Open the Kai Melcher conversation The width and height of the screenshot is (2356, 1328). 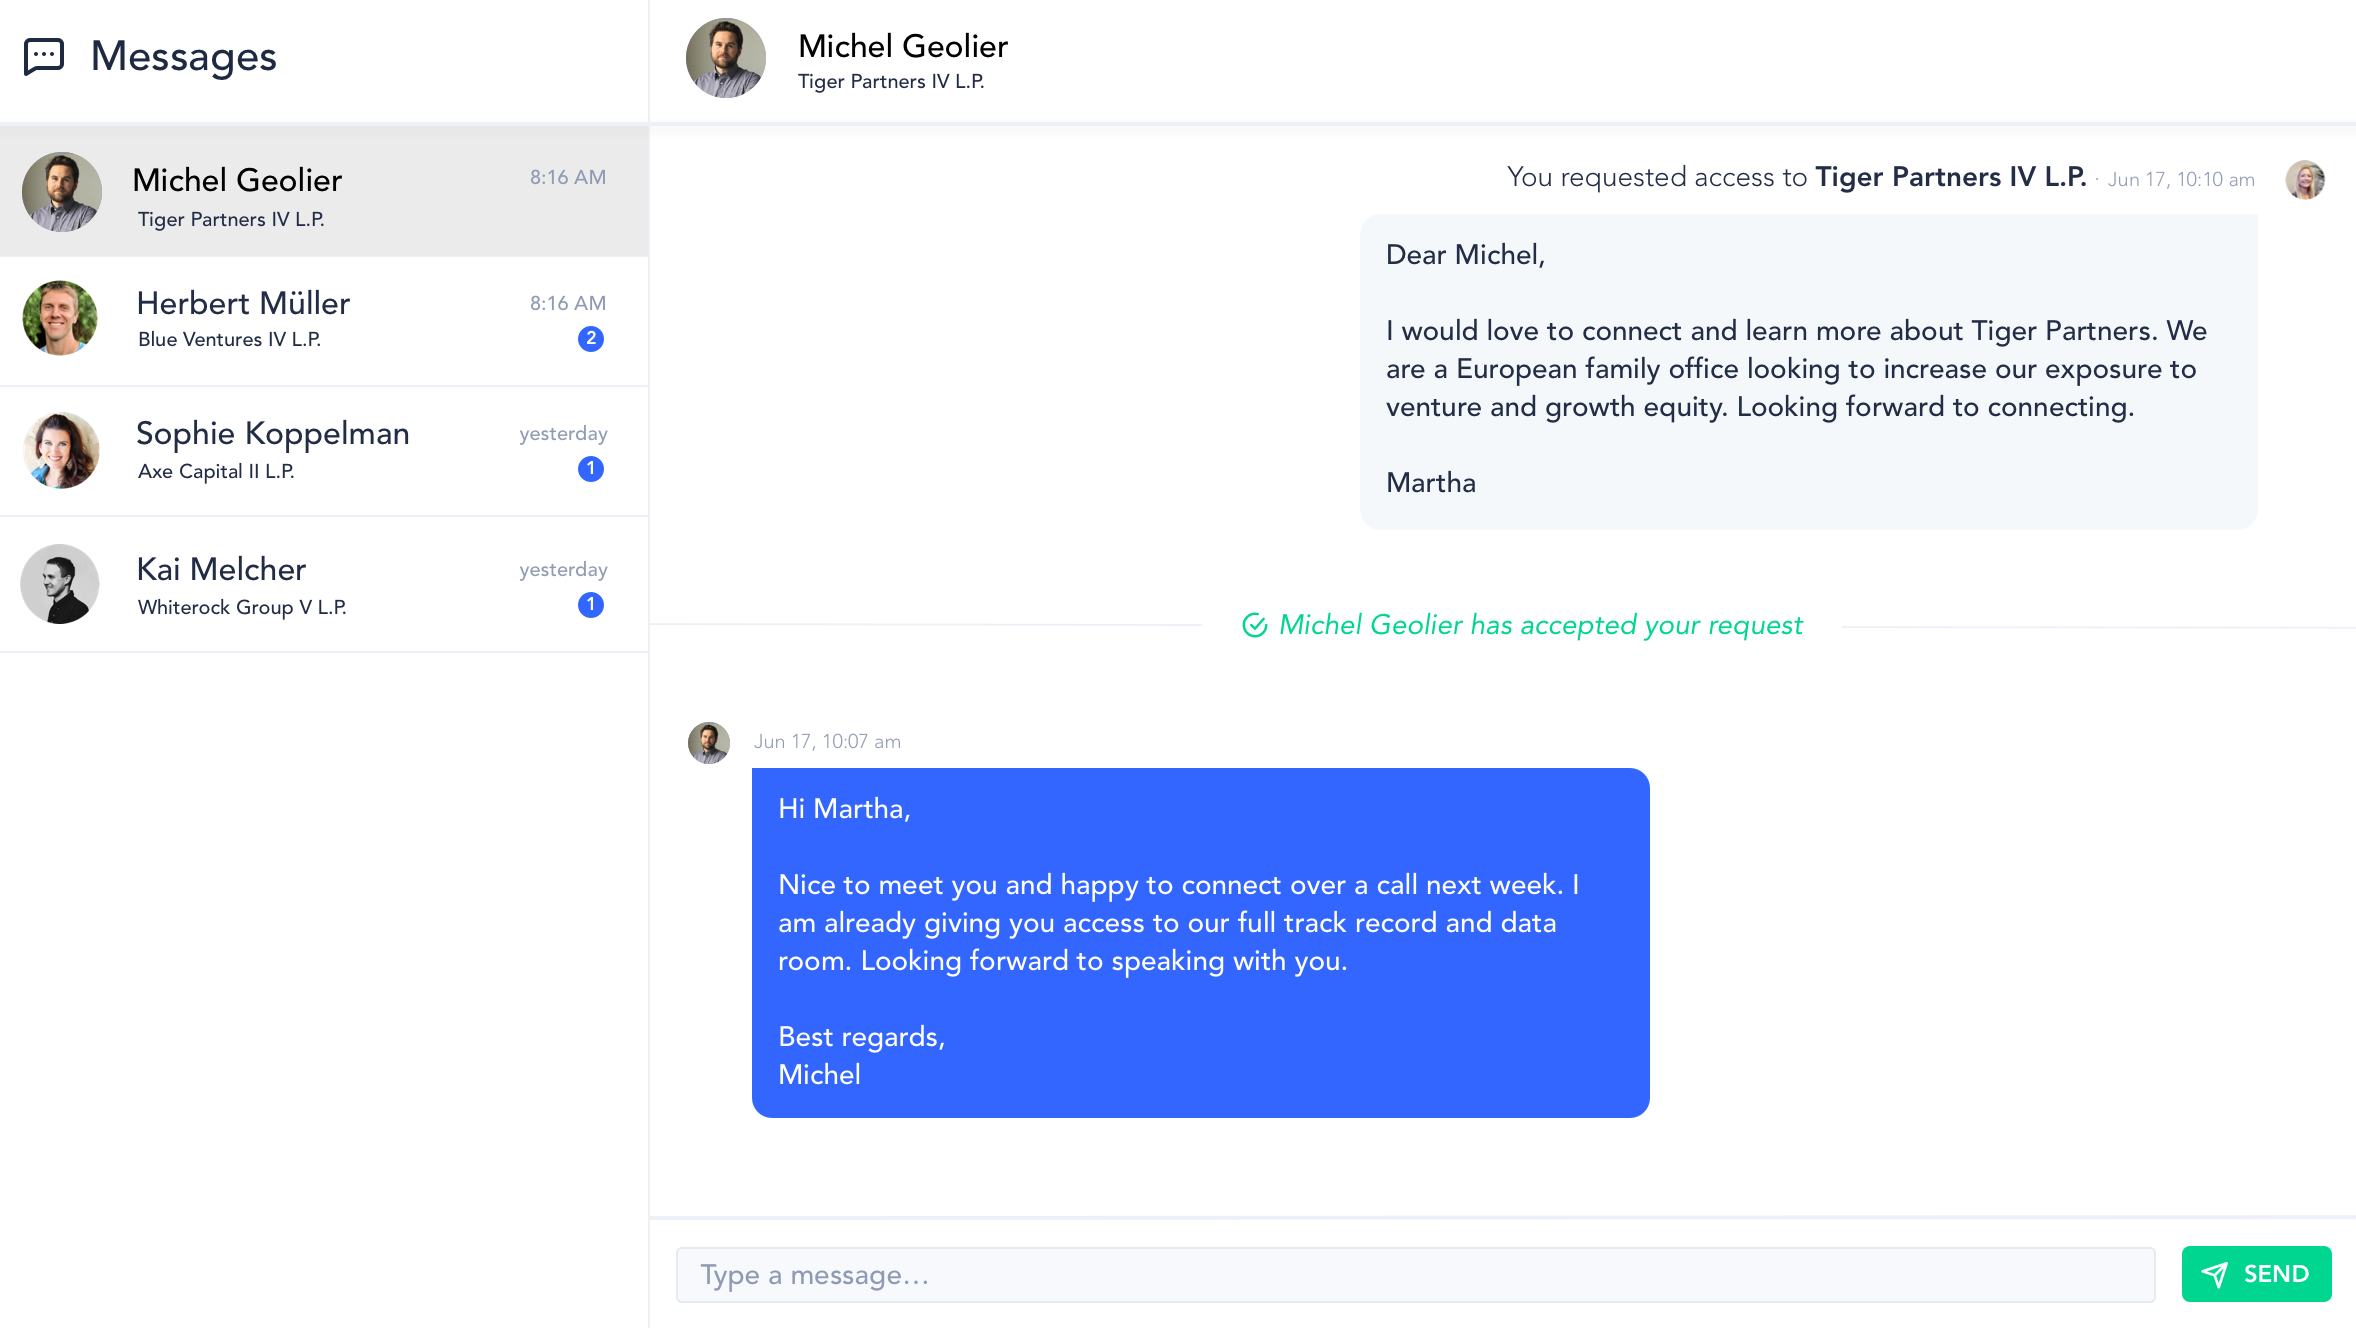point(324,585)
